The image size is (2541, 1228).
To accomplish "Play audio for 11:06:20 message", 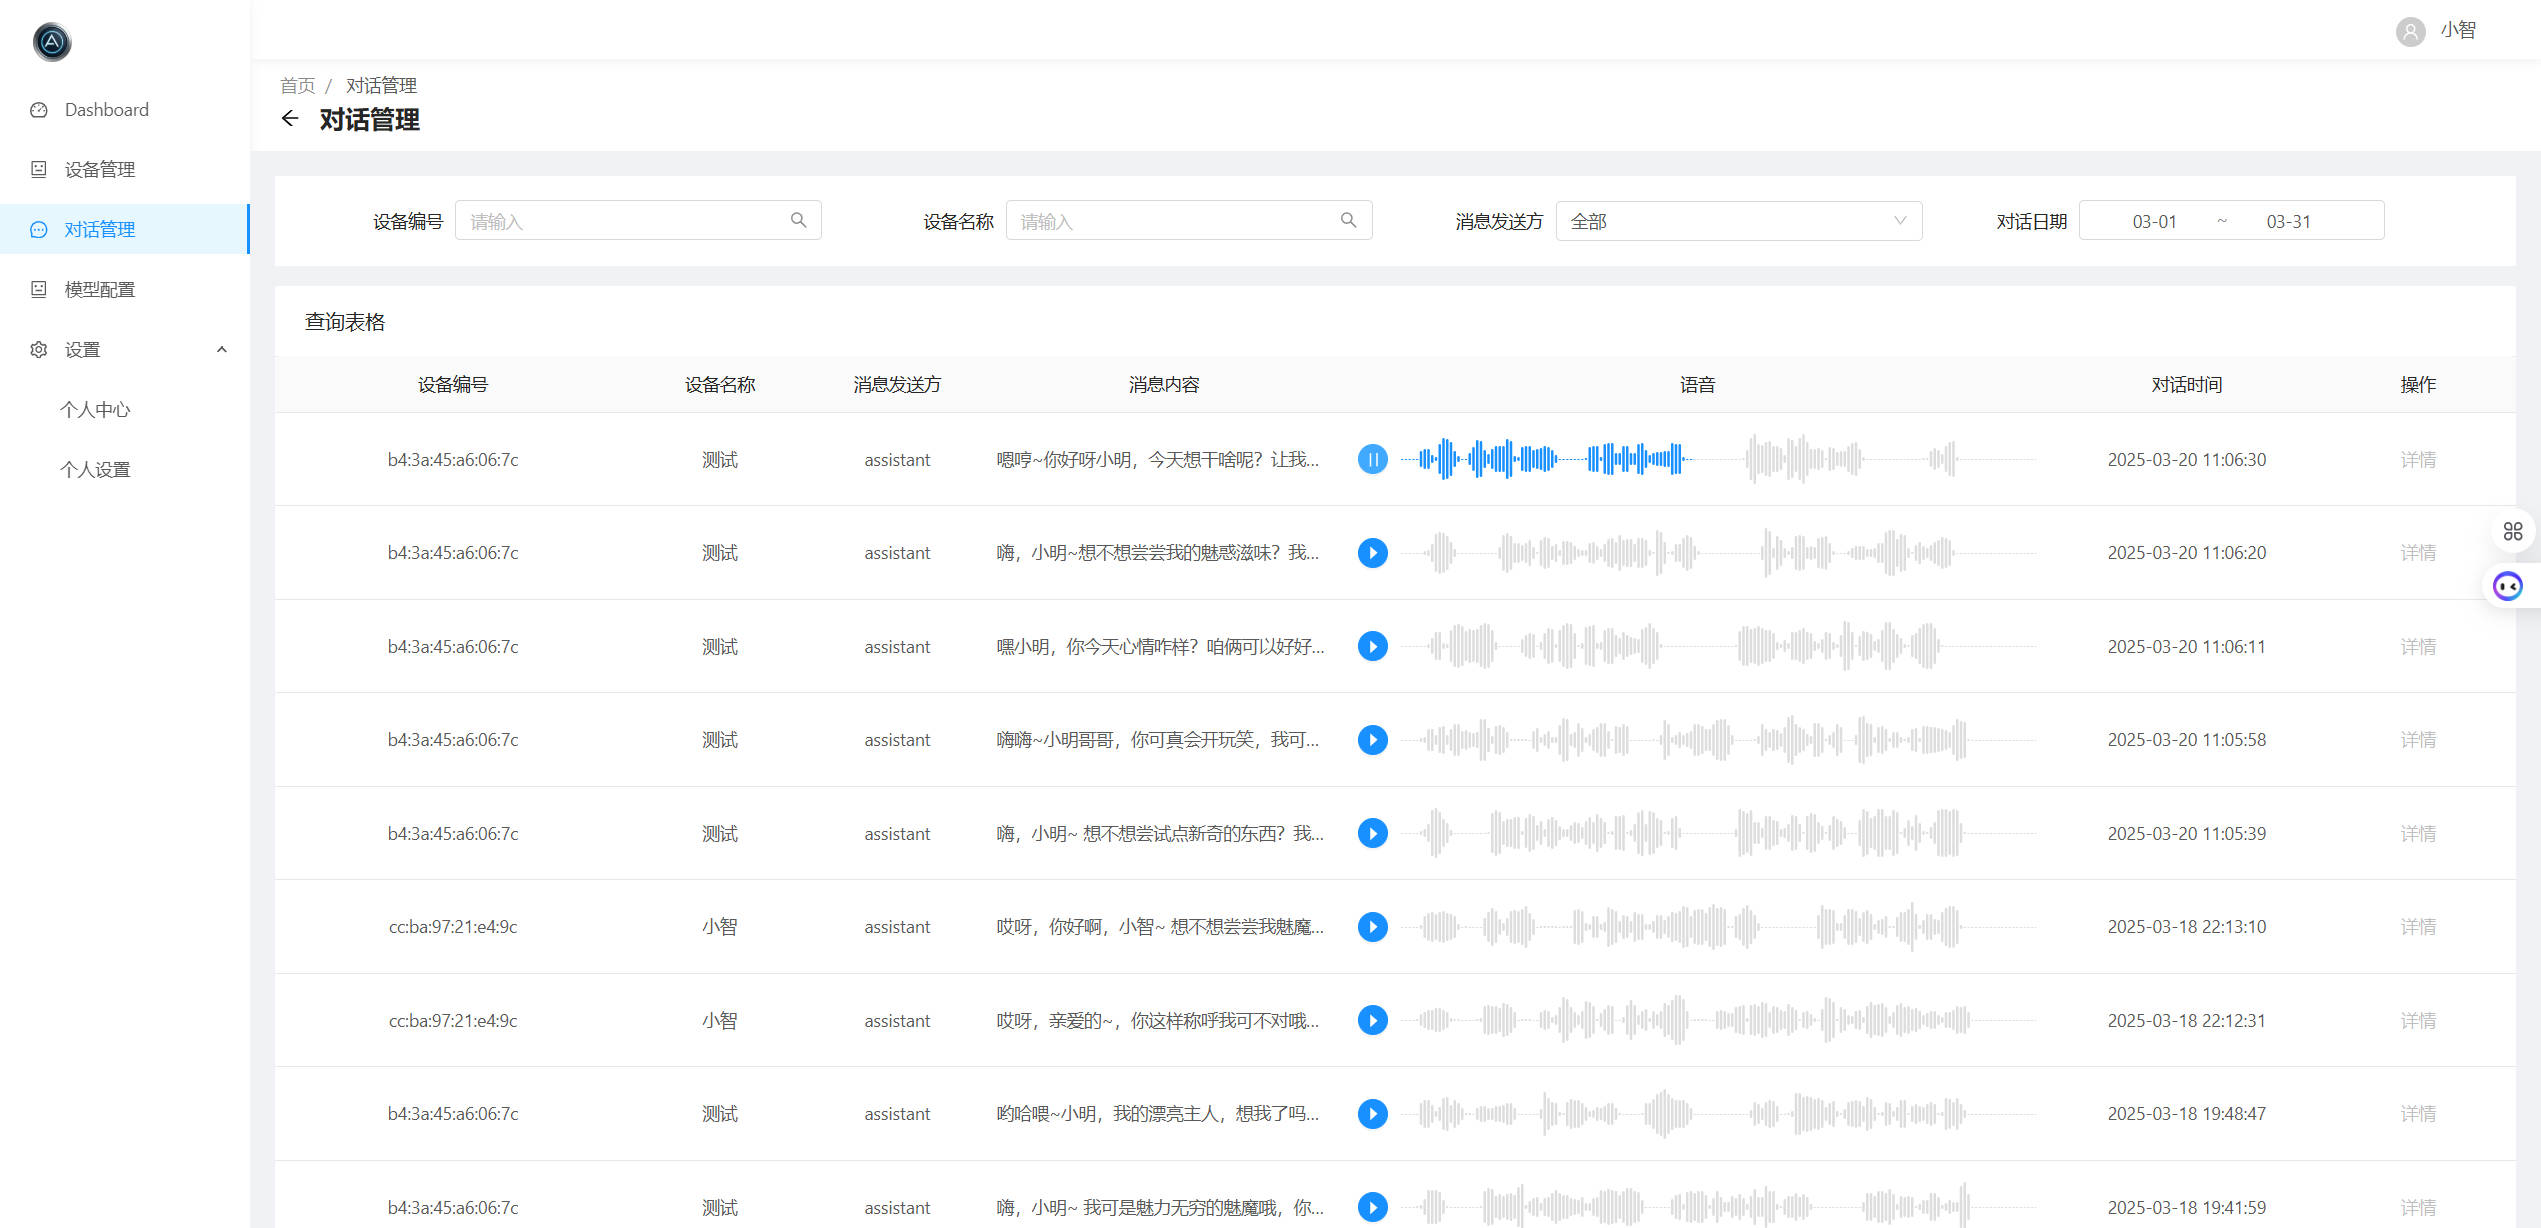I will (x=1372, y=553).
